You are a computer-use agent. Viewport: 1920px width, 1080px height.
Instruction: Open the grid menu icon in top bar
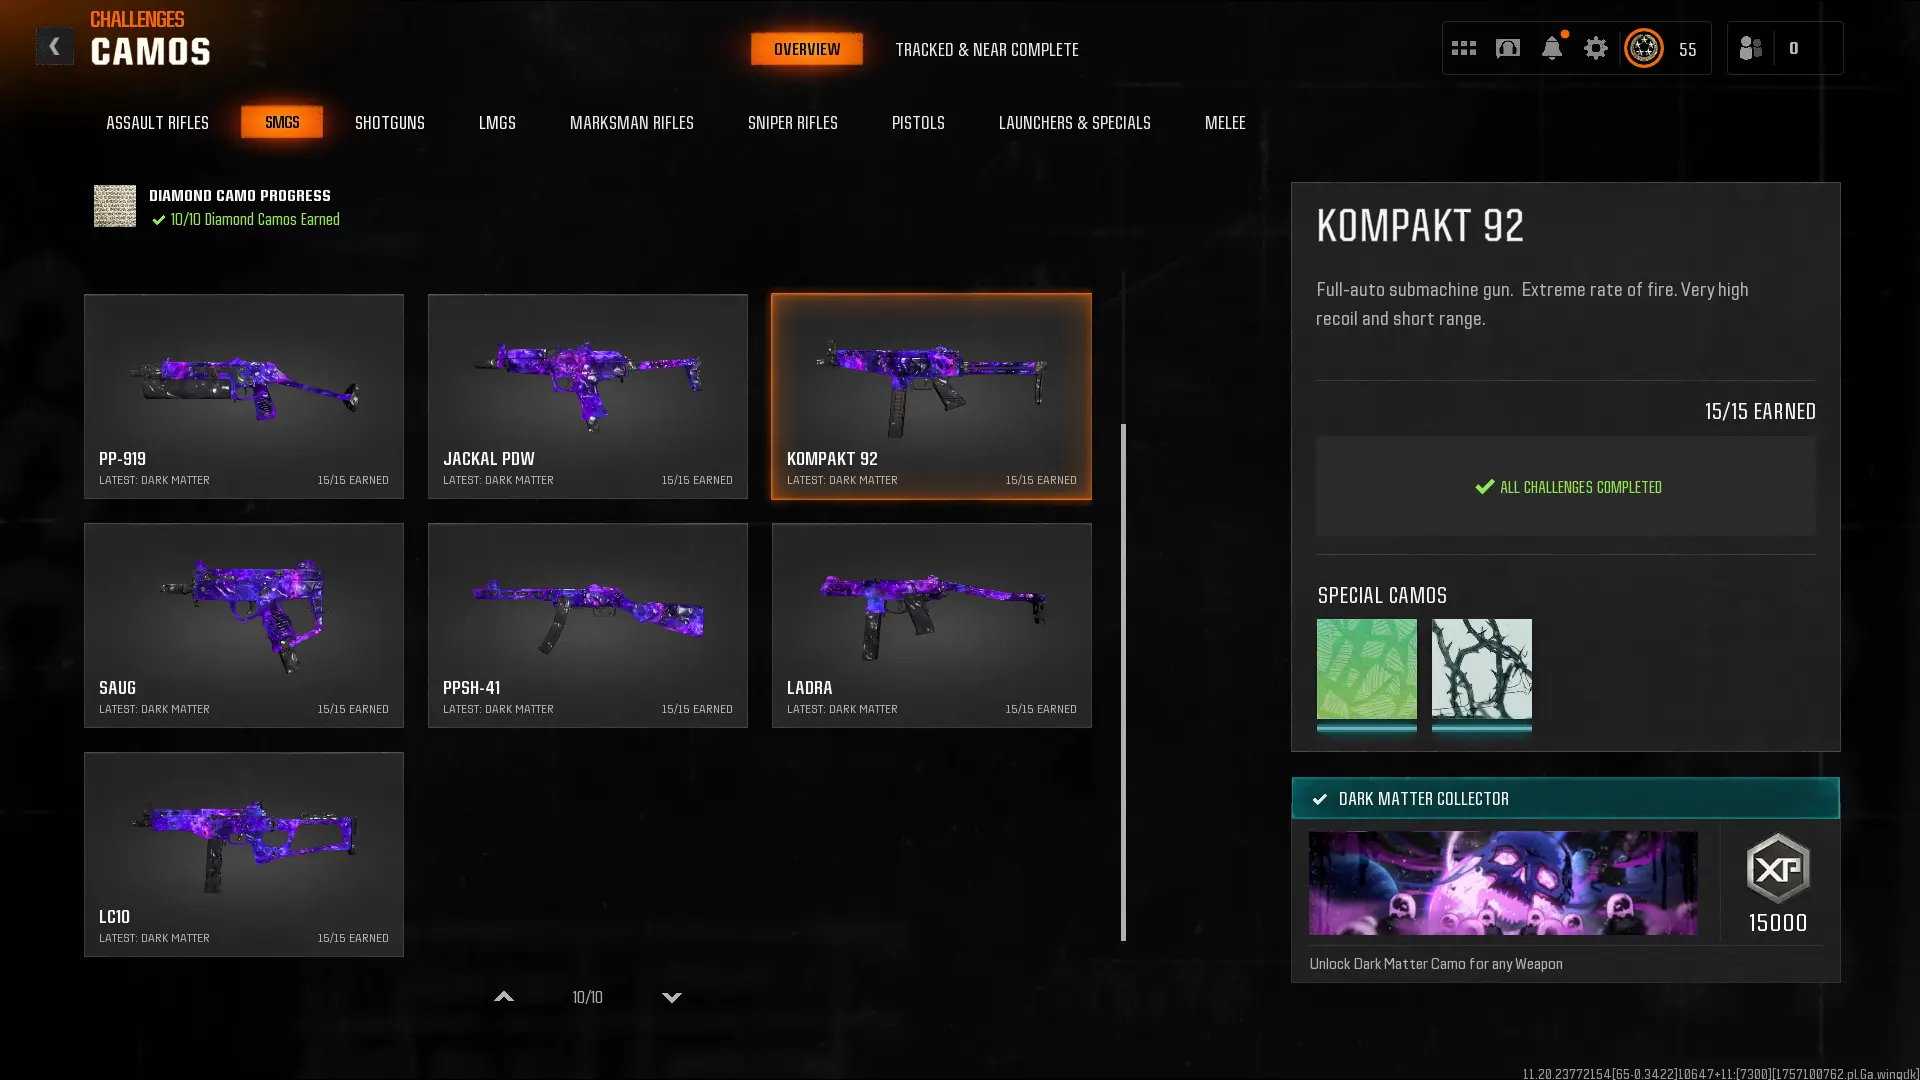coord(1463,48)
